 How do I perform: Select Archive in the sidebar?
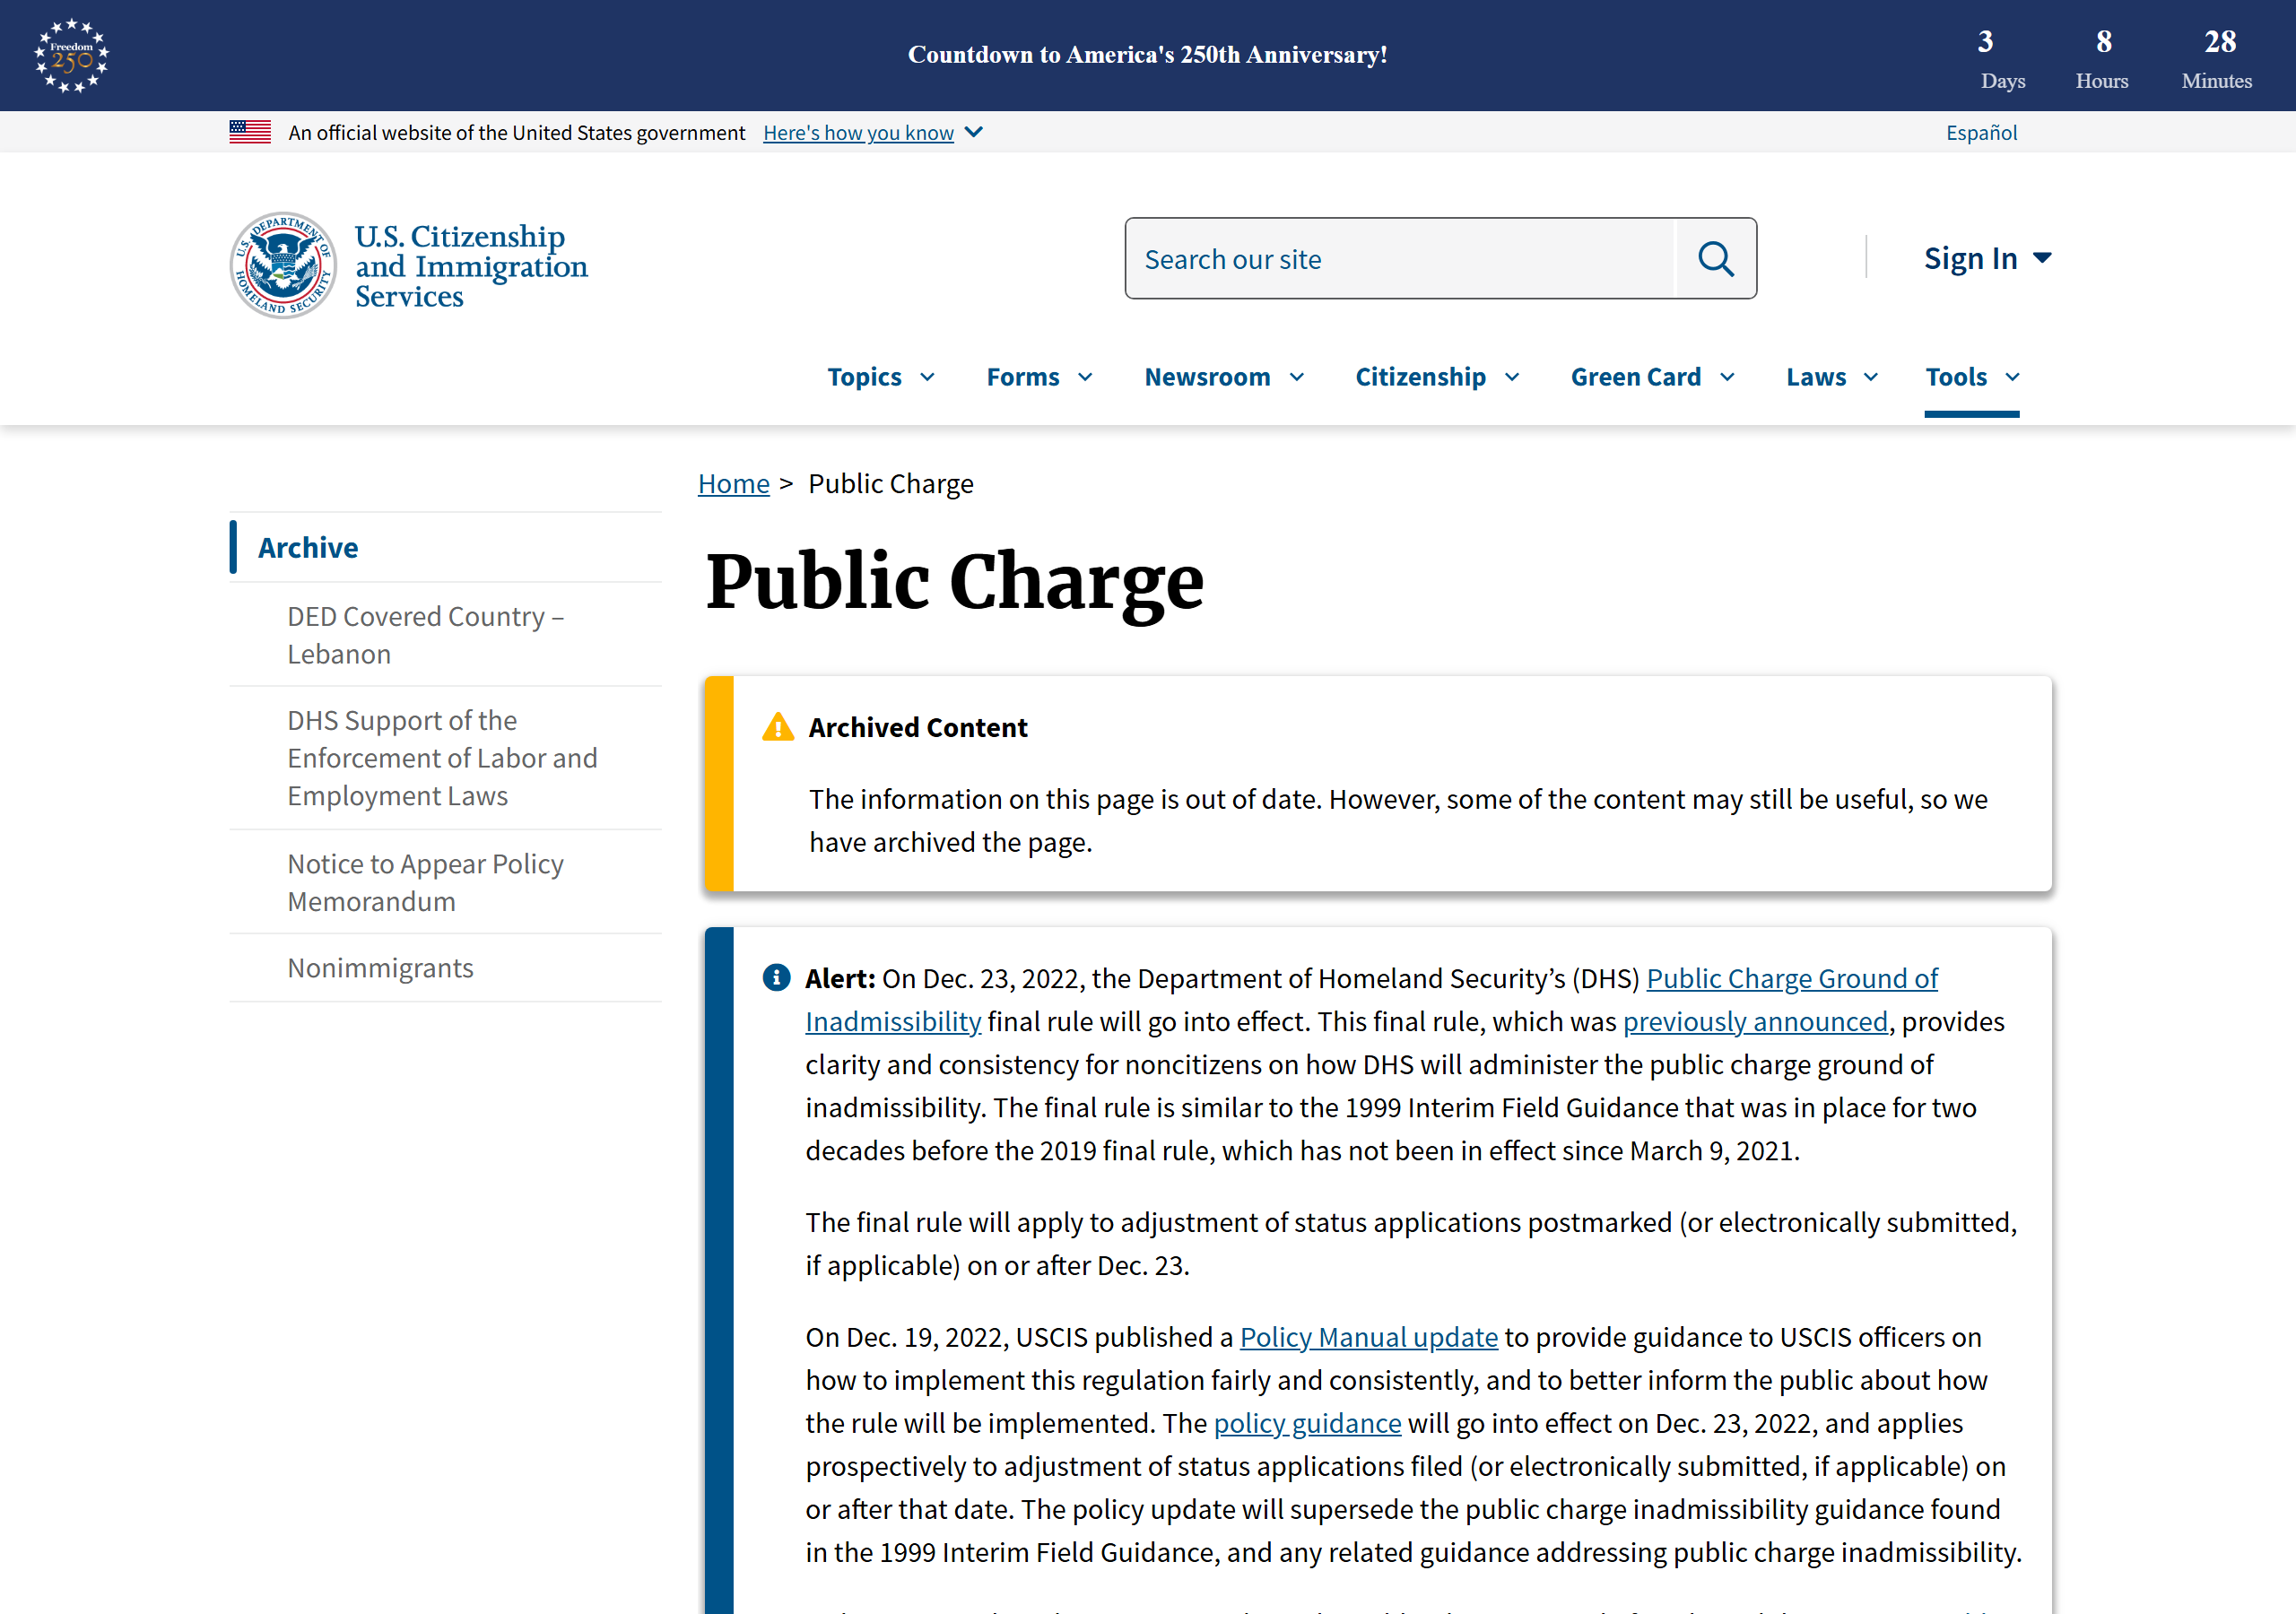click(308, 547)
